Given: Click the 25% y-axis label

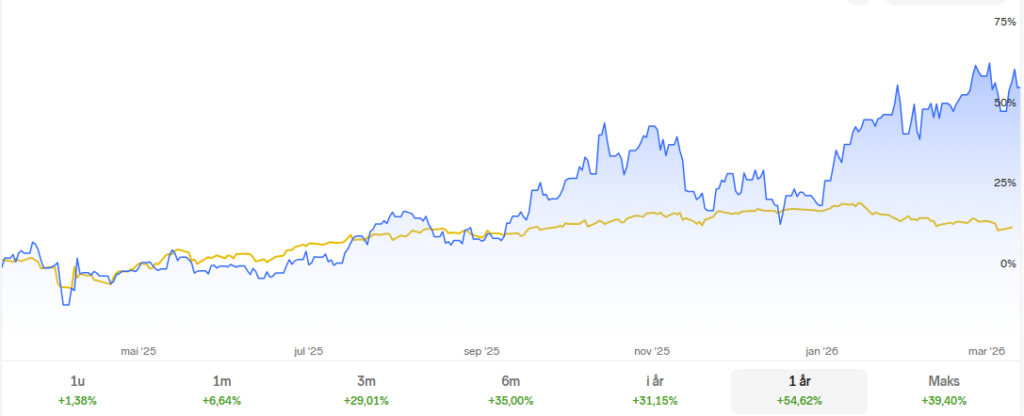Looking at the screenshot, I should [1004, 183].
